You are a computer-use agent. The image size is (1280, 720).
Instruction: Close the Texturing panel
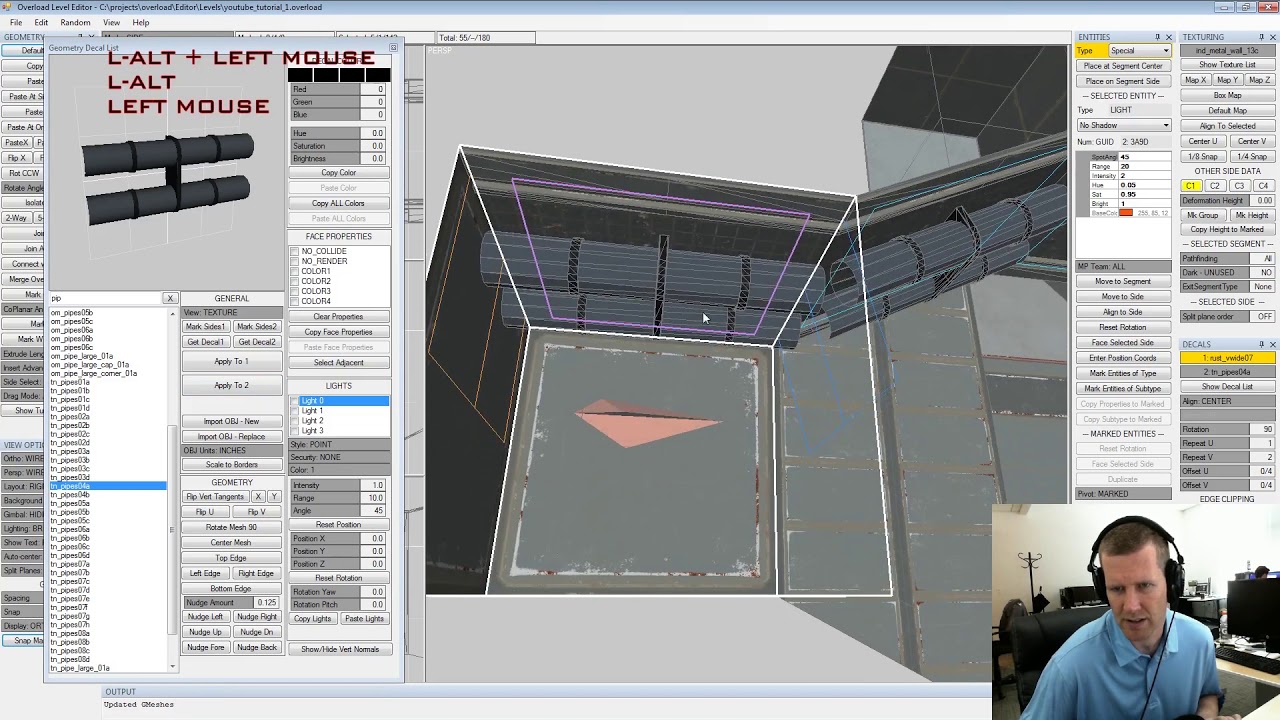point(1272,38)
